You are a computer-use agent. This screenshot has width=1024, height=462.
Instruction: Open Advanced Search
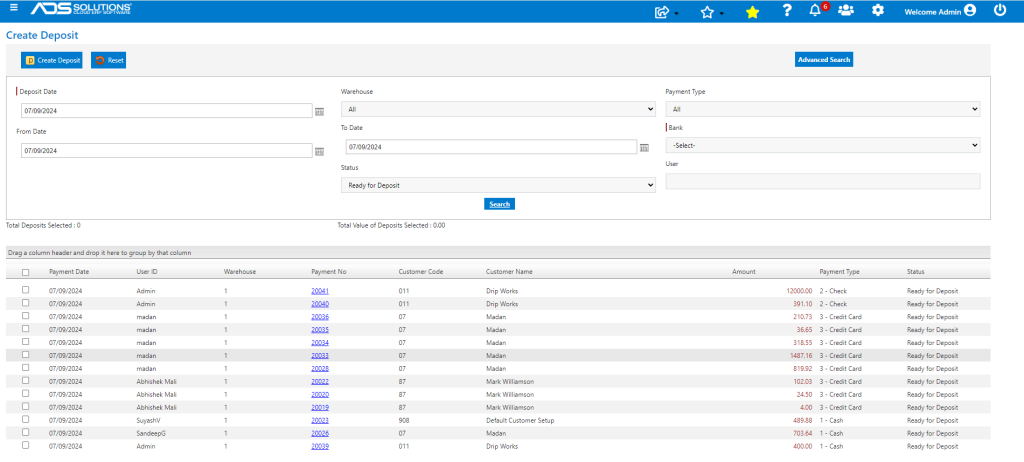point(824,59)
